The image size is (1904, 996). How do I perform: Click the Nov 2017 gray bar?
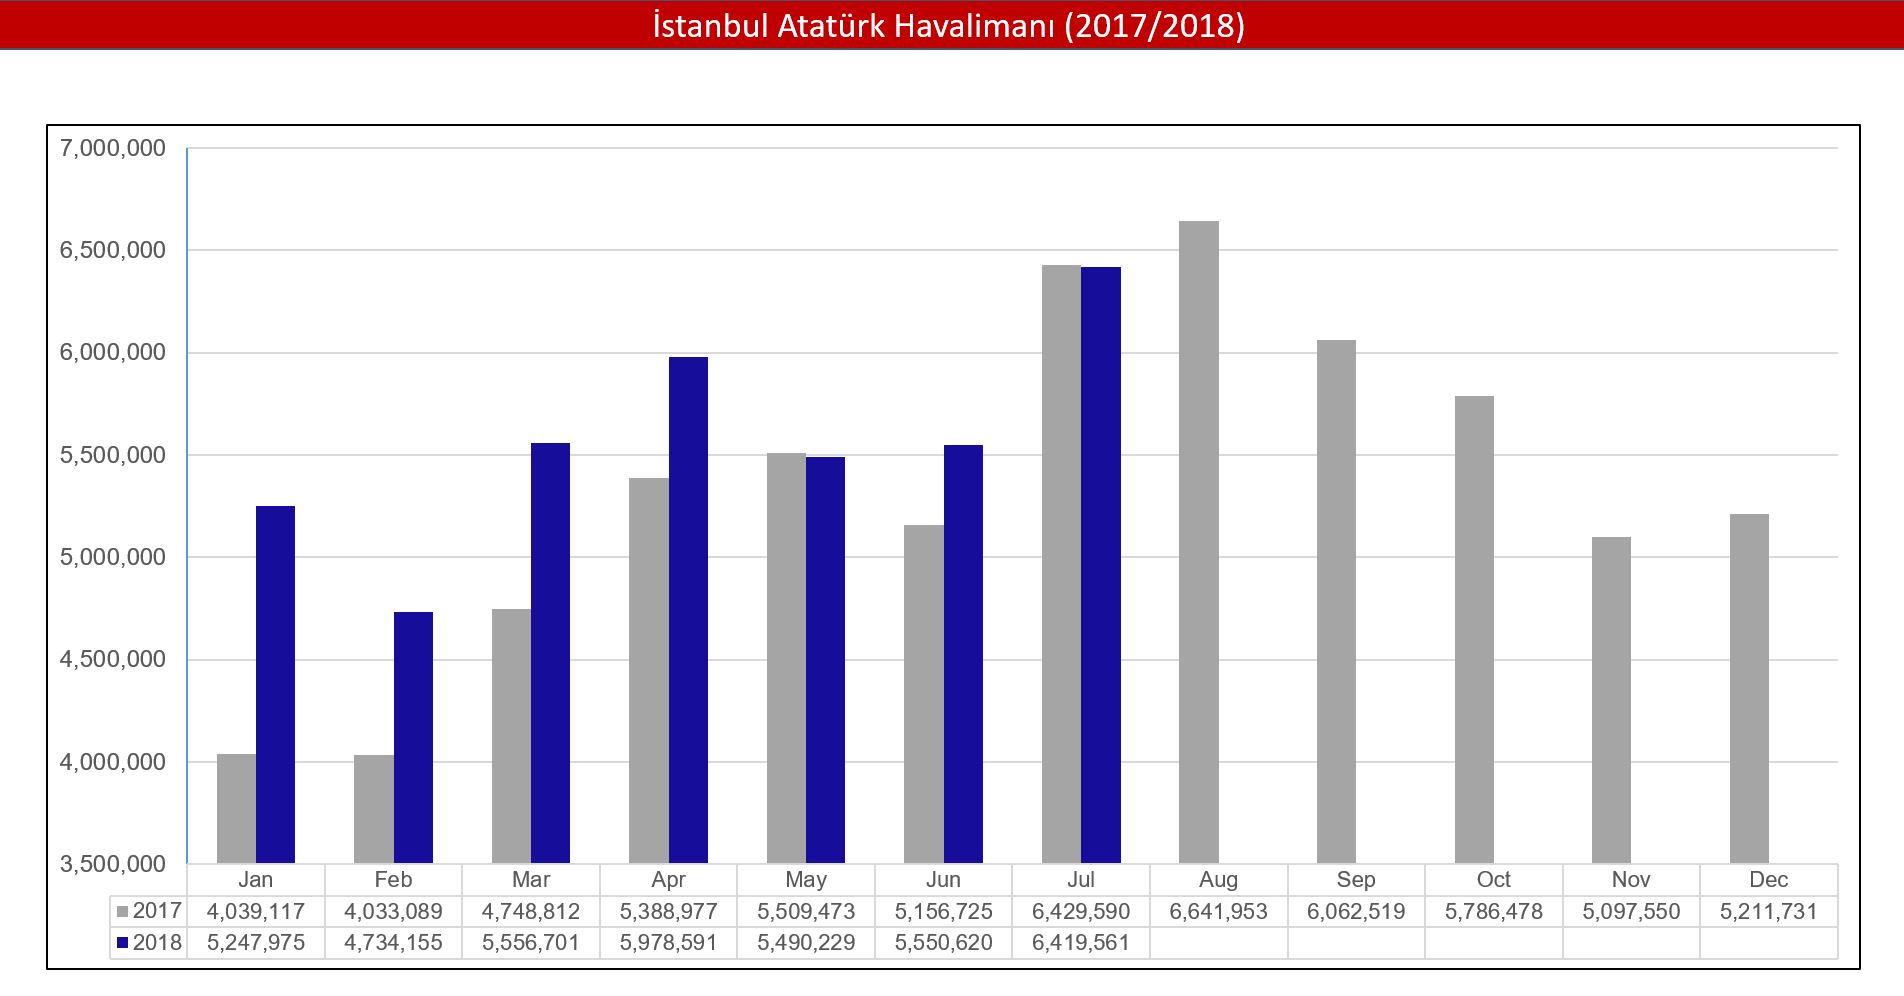coord(1611,700)
